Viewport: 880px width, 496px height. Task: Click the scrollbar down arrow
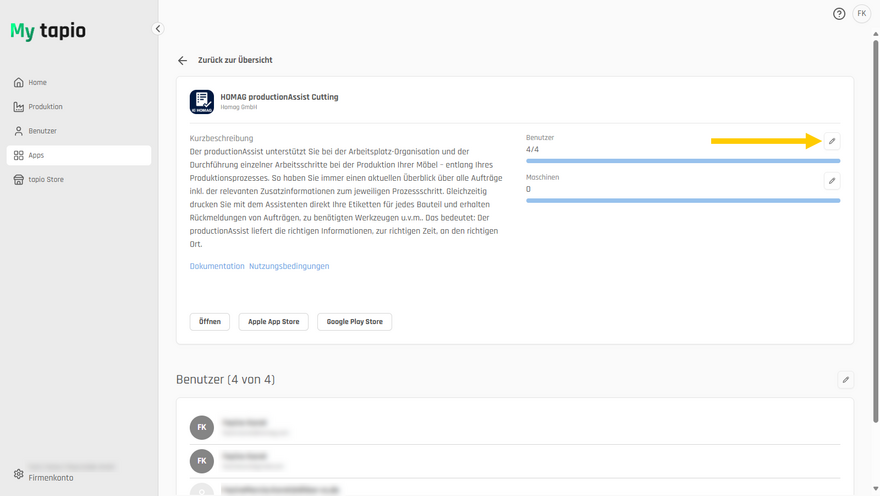876,489
